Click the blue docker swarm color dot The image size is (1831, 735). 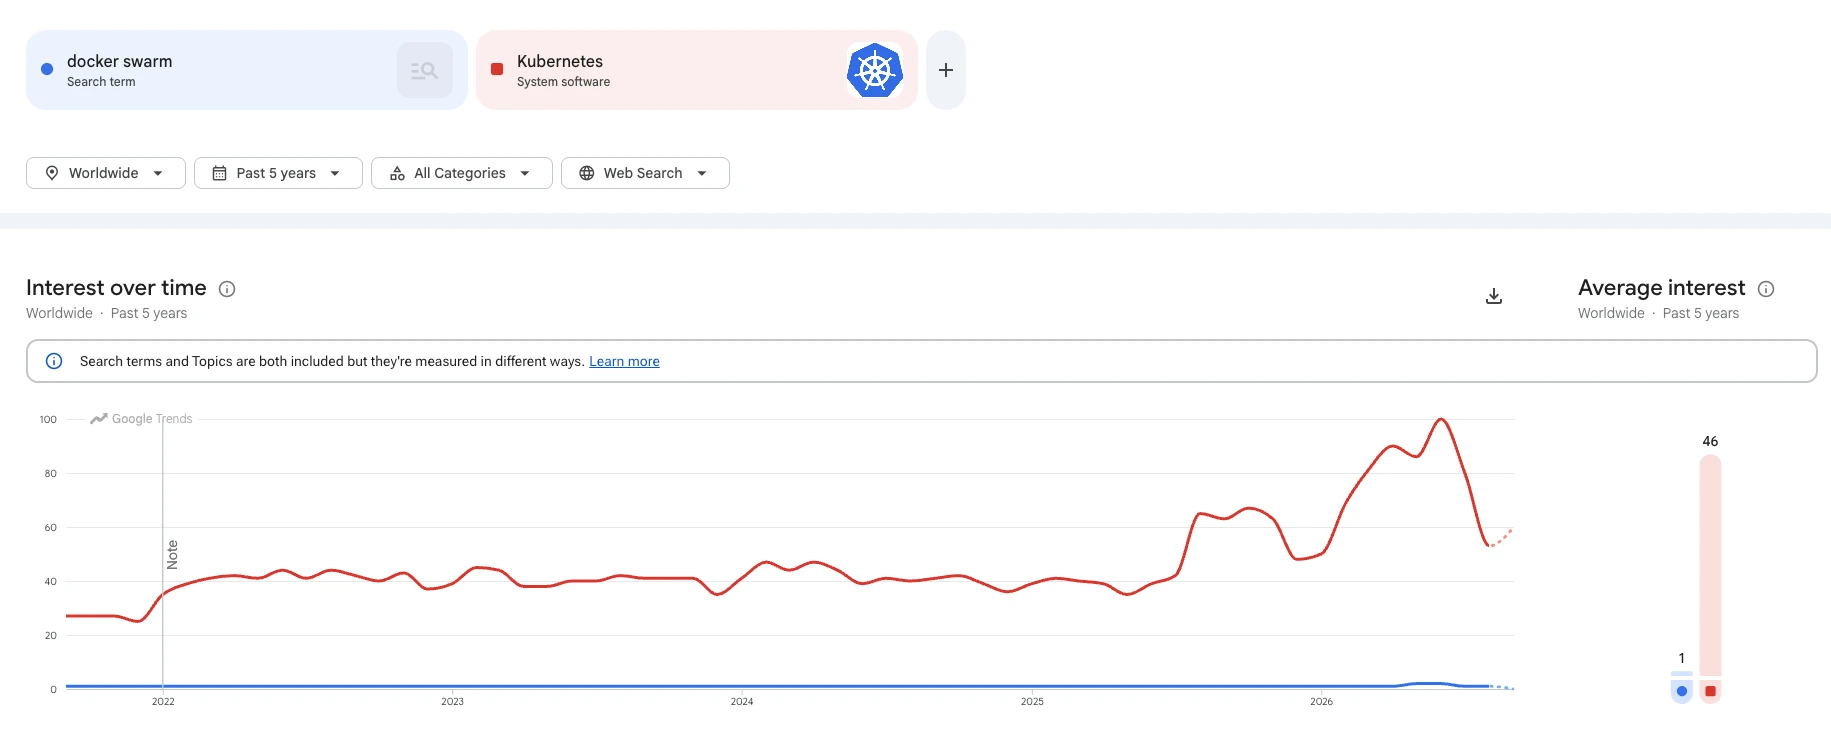click(47, 69)
